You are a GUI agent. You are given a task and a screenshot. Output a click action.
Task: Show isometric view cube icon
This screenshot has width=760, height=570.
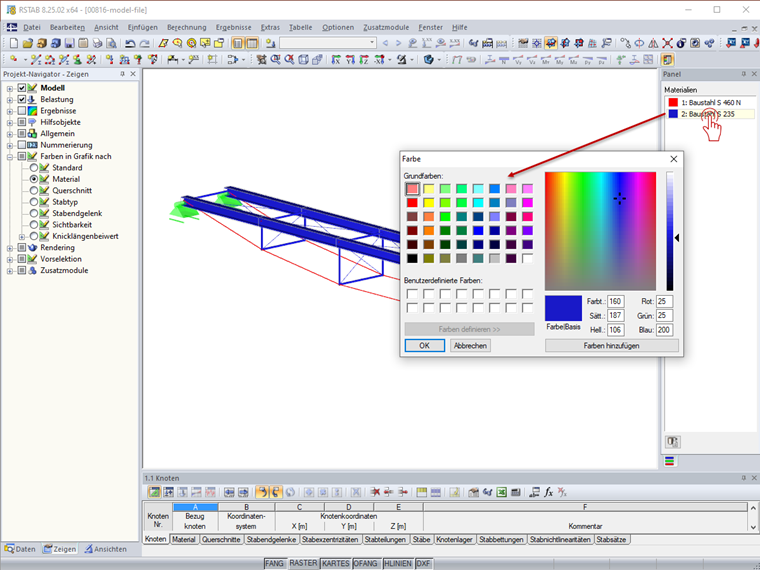click(x=304, y=60)
